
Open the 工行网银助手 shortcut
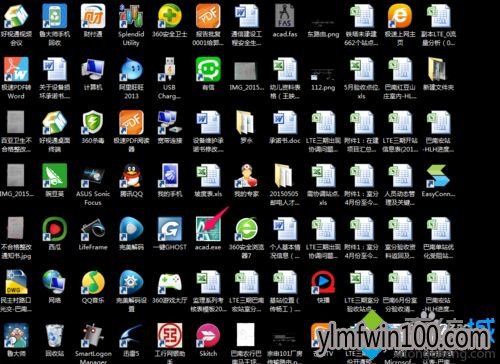[170, 343]
